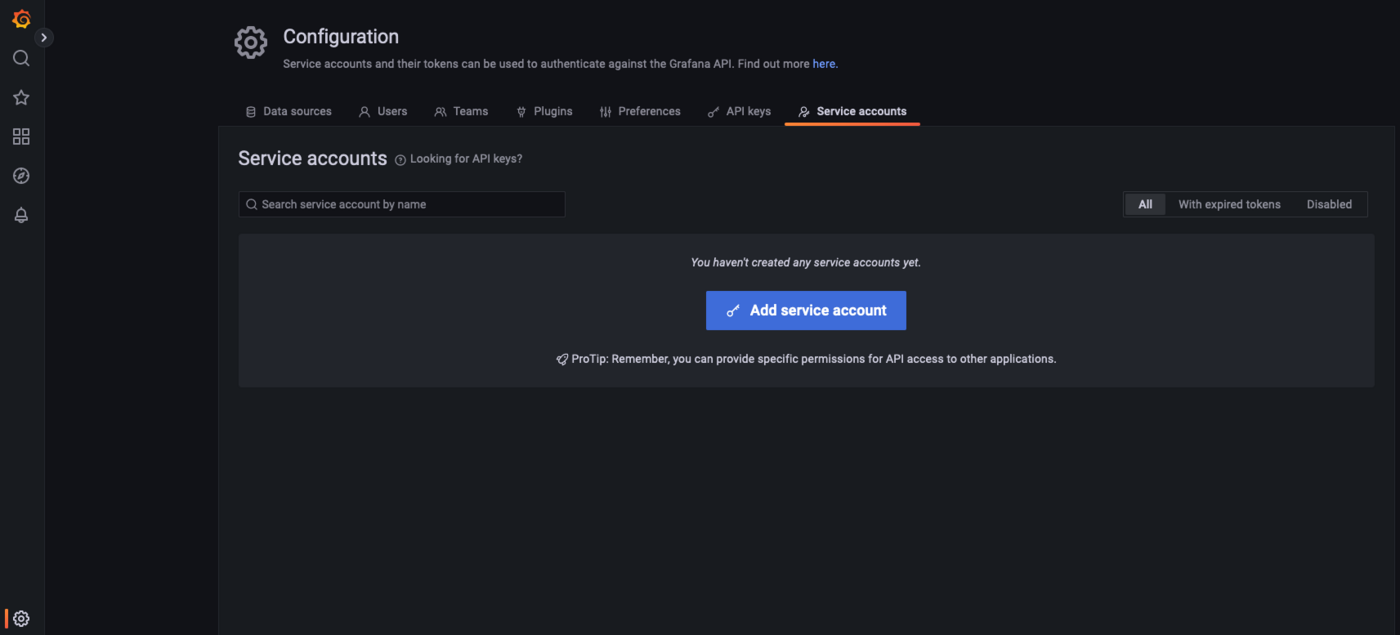Open the Dashboards icon in the sidebar
1400x635 pixels.
coord(21,136)
